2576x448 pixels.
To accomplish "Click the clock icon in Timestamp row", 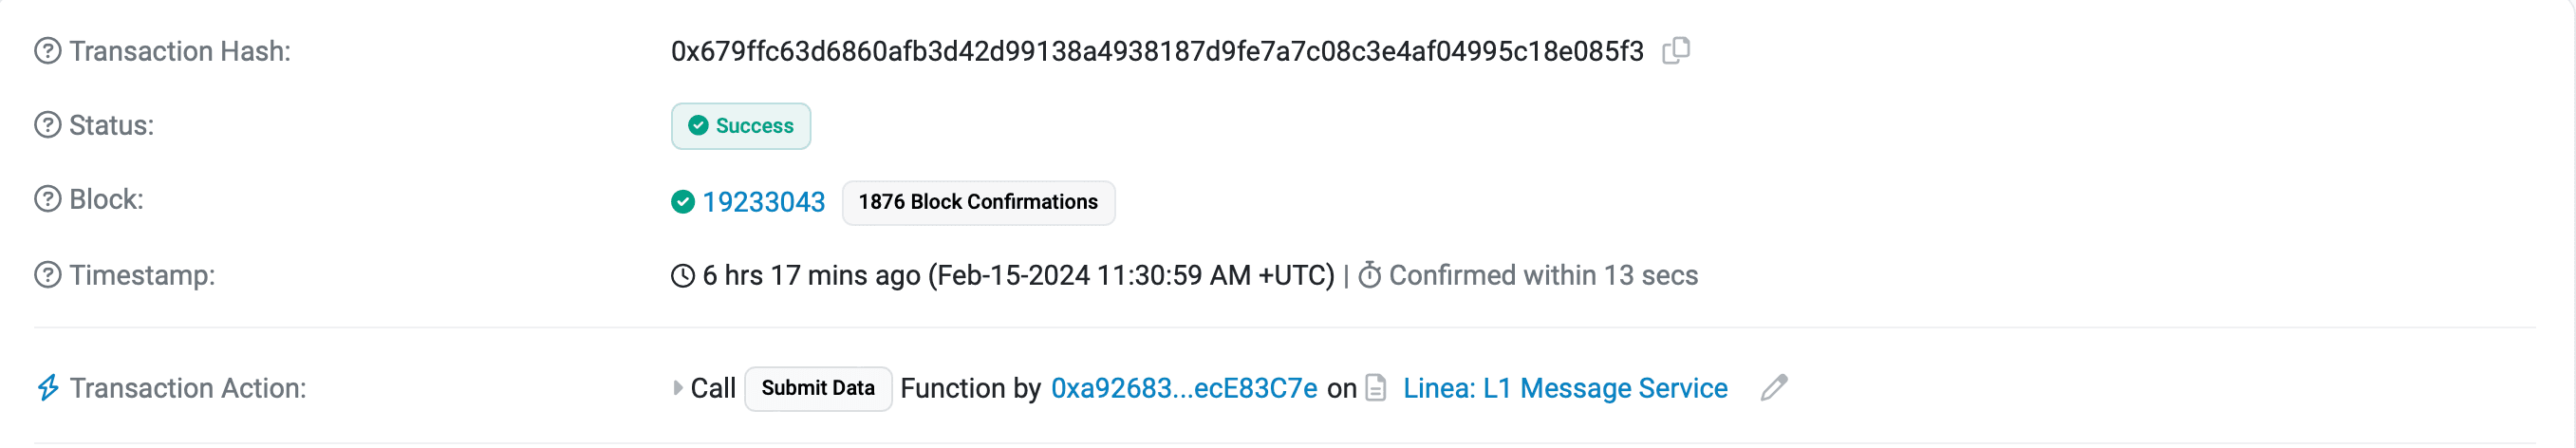I will tap(682, 276).
